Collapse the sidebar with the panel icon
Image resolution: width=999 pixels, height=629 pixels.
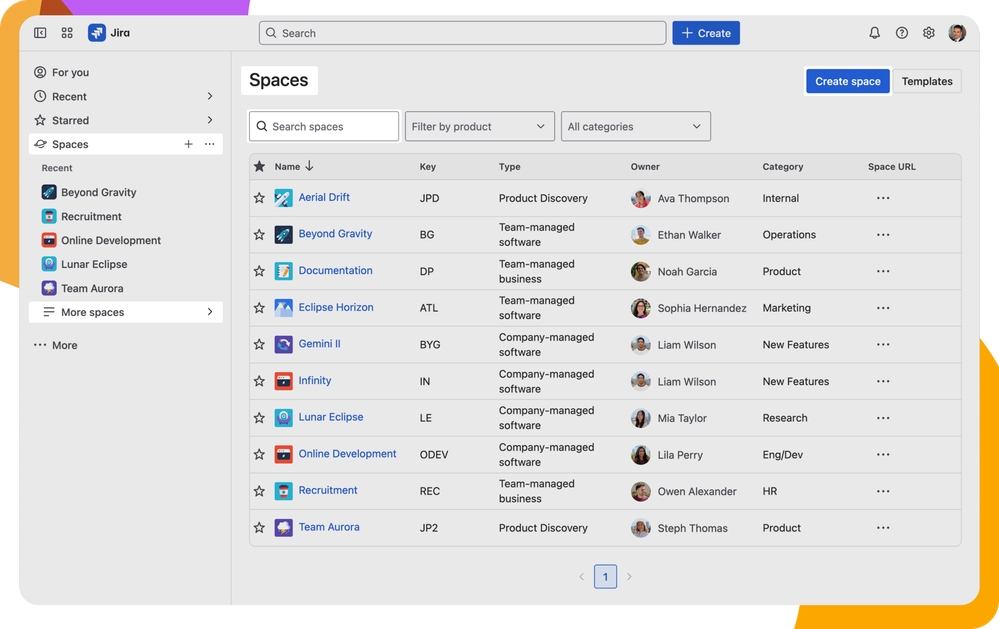(x=40, y=33)
